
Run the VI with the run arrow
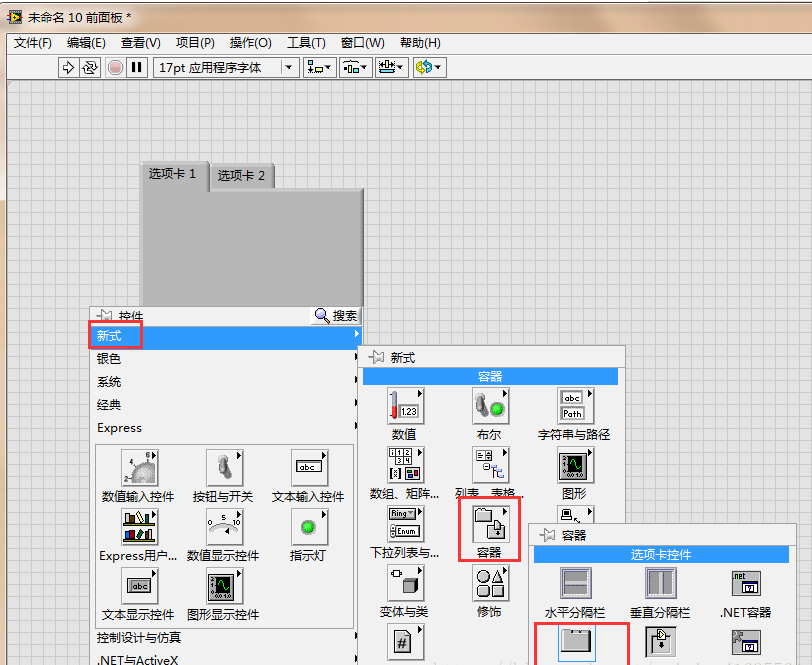[x=68, y=67]
